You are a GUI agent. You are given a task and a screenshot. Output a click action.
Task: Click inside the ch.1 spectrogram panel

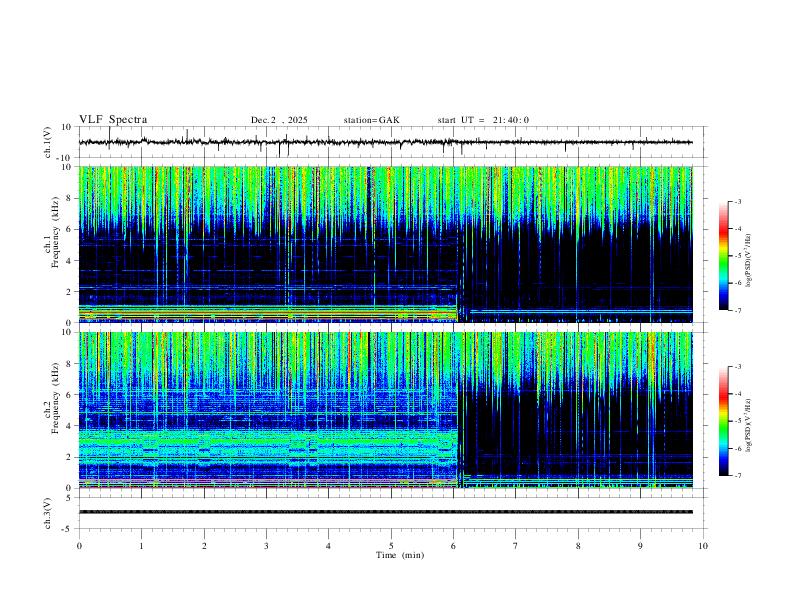(385, 244)
